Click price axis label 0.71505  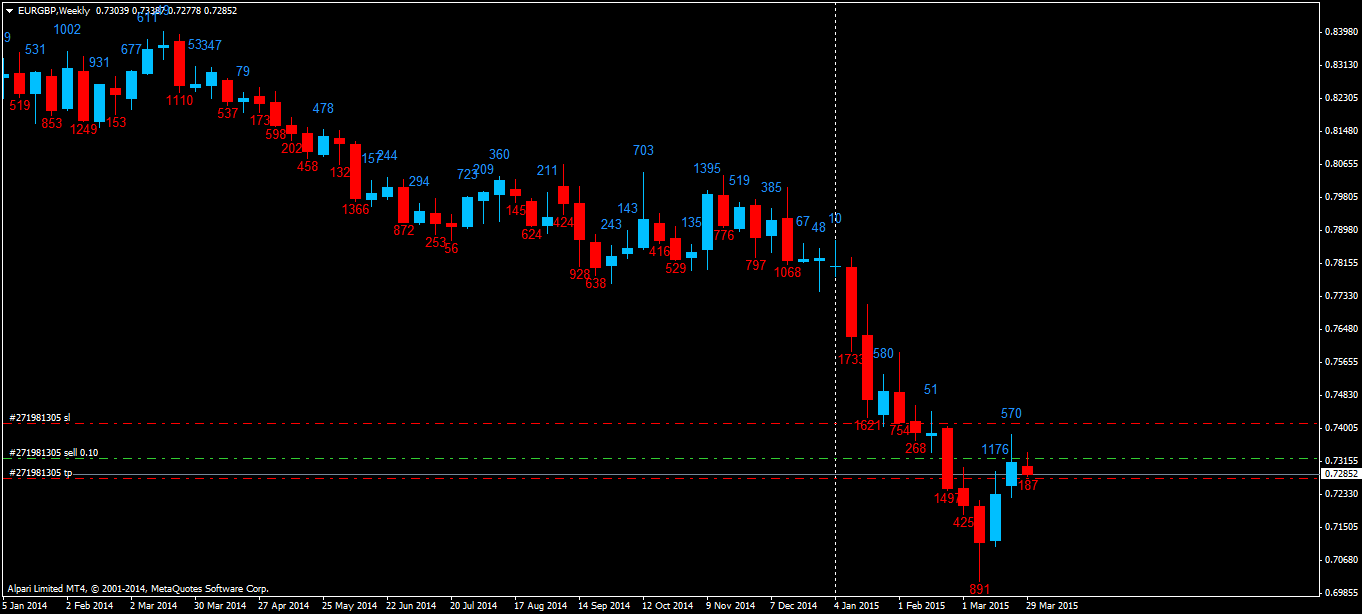coord(1341,527)
